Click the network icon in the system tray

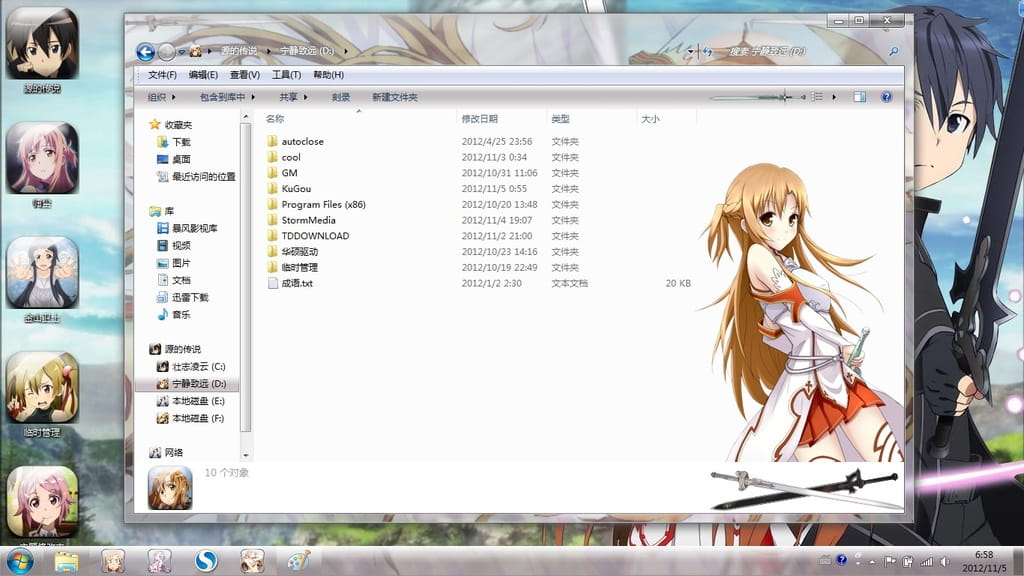(926, 562)
